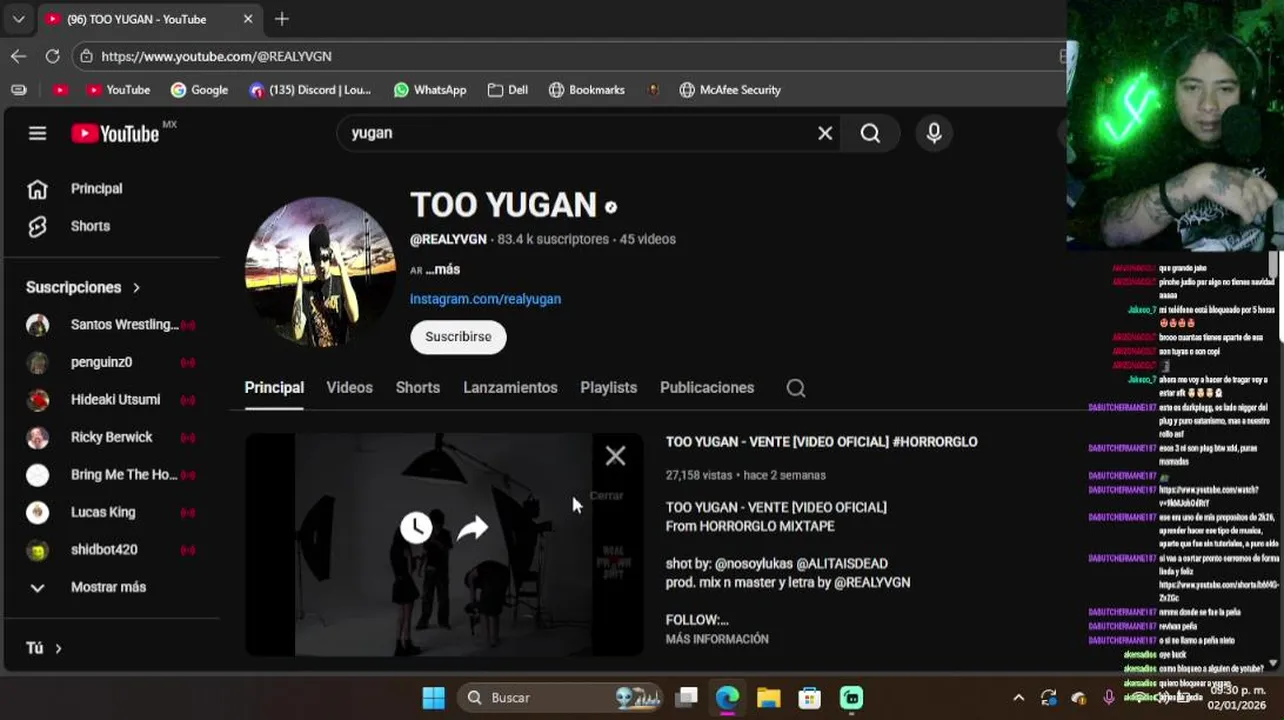Click the chat panel scrollbar
Image resolution: width=1284 pixels, height=720 pixels.
pyautogui.click(x=1273, y=266)
